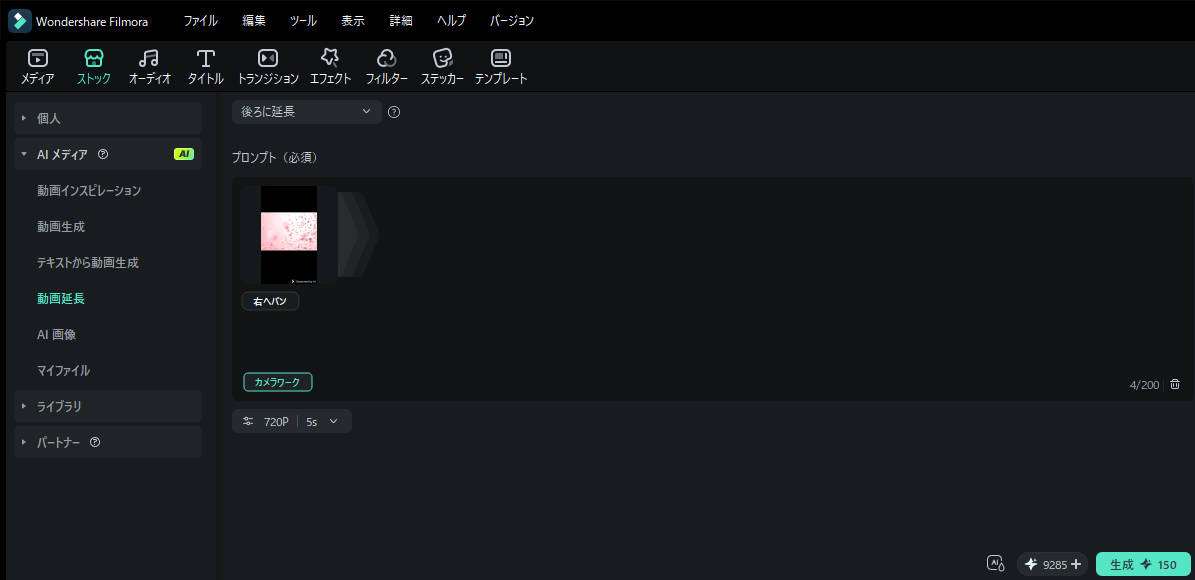Open the フィルター filters panel
This screenshot has width=1195, height=580.
[x=386, y=66]
